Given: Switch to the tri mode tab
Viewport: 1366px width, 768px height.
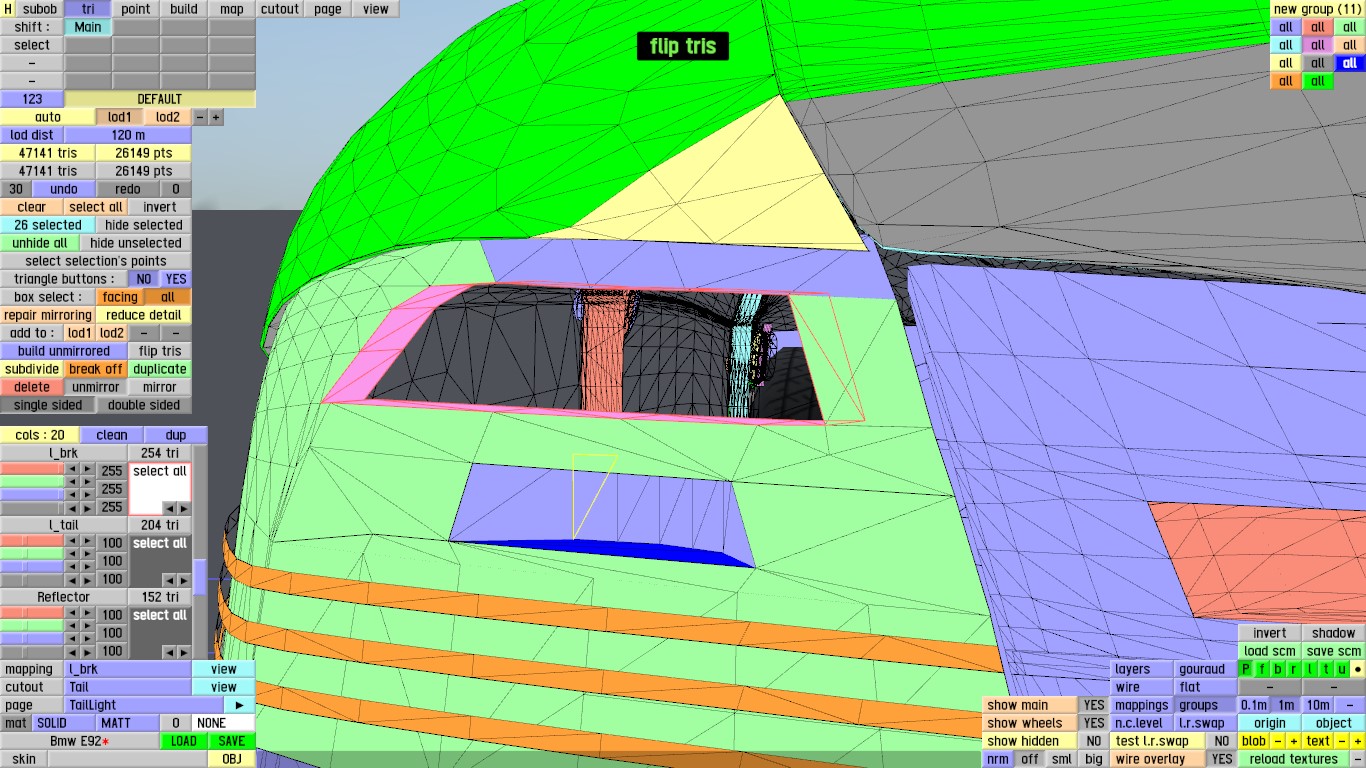Looking at the screenshot, I should 88,9.
